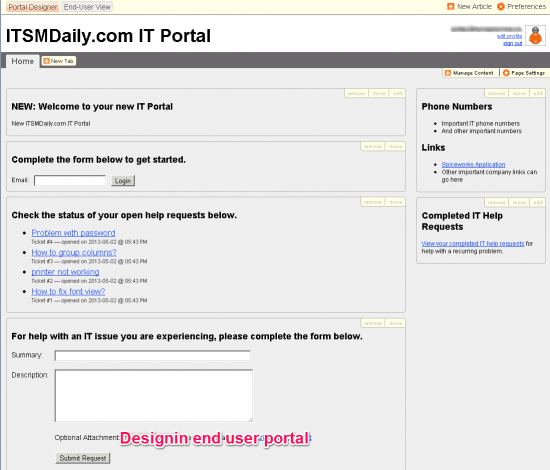Image resolution: width=550 pixels, height=470 pixels.
Task: Click the sign out link
Action: (x=512, y=43)
